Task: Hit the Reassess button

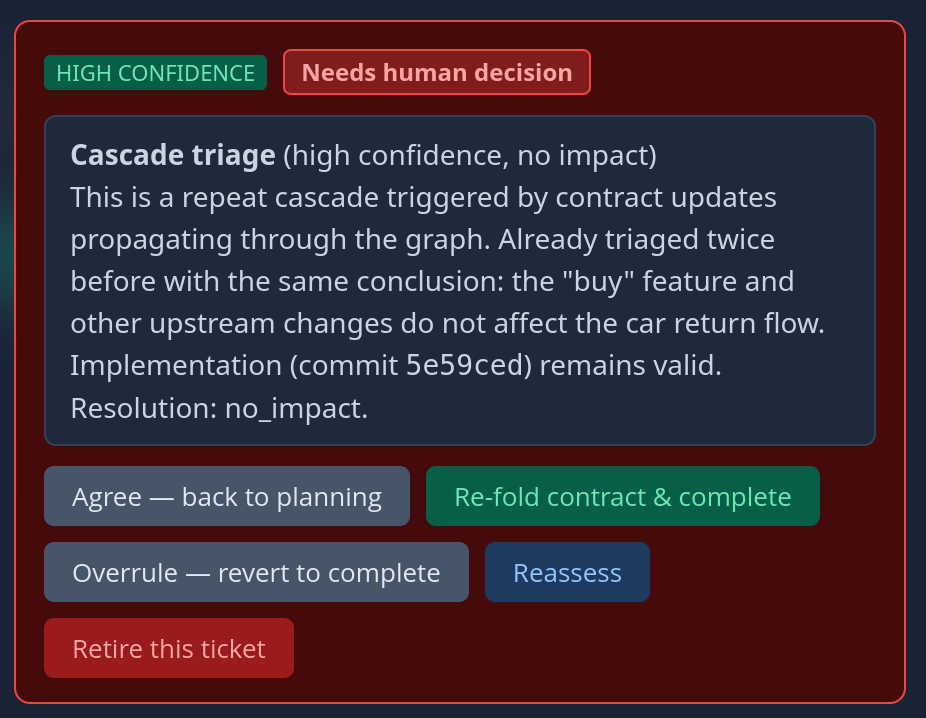Action: coord(567,573)
